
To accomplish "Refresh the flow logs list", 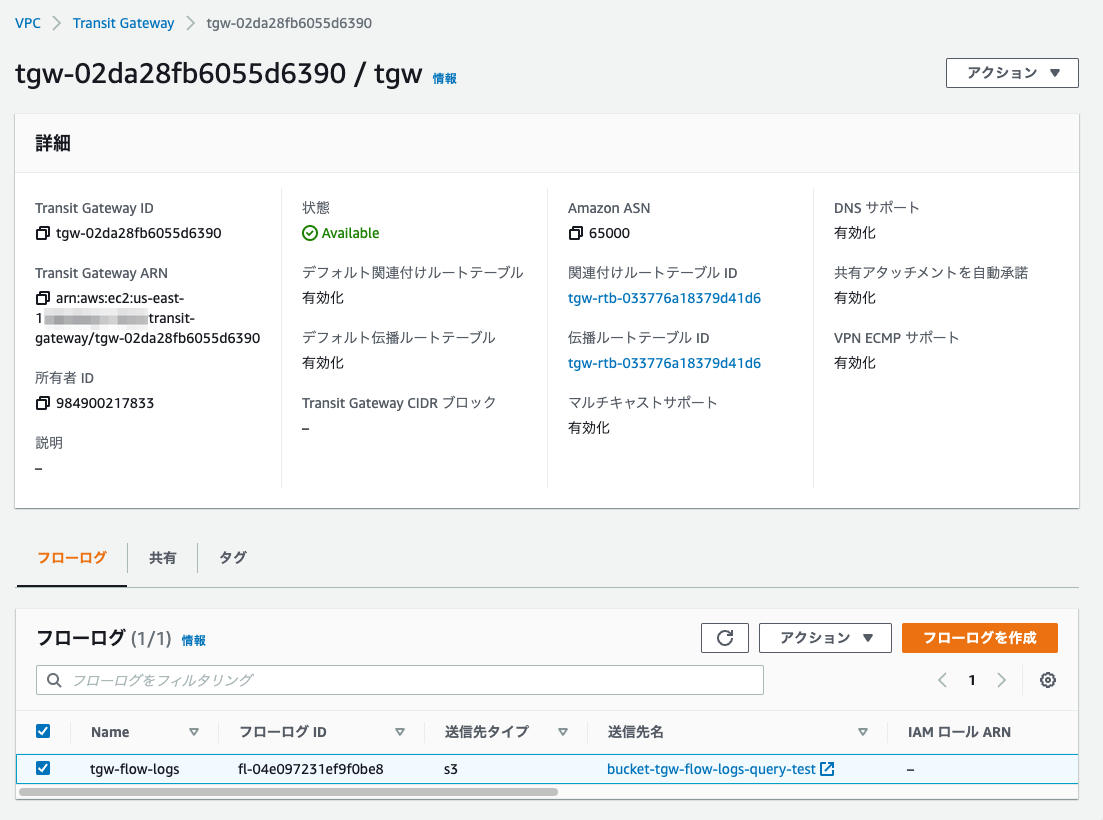I will click(x=725, y=638).
